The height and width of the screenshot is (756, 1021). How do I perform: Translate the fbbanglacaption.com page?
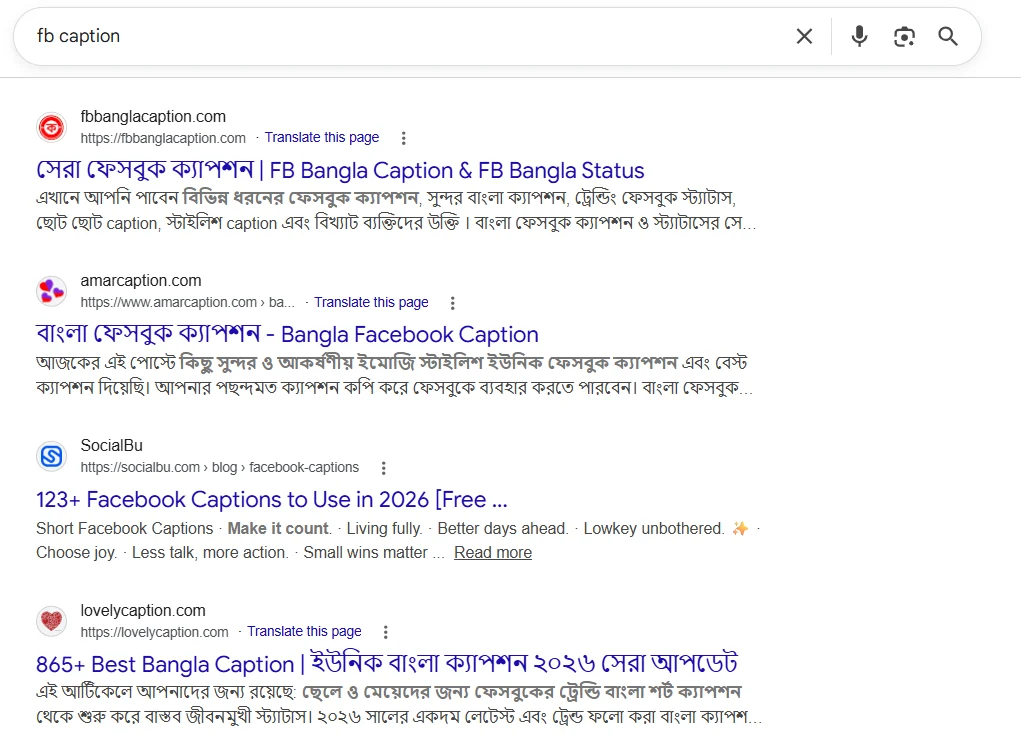click(x=322, y=137)
